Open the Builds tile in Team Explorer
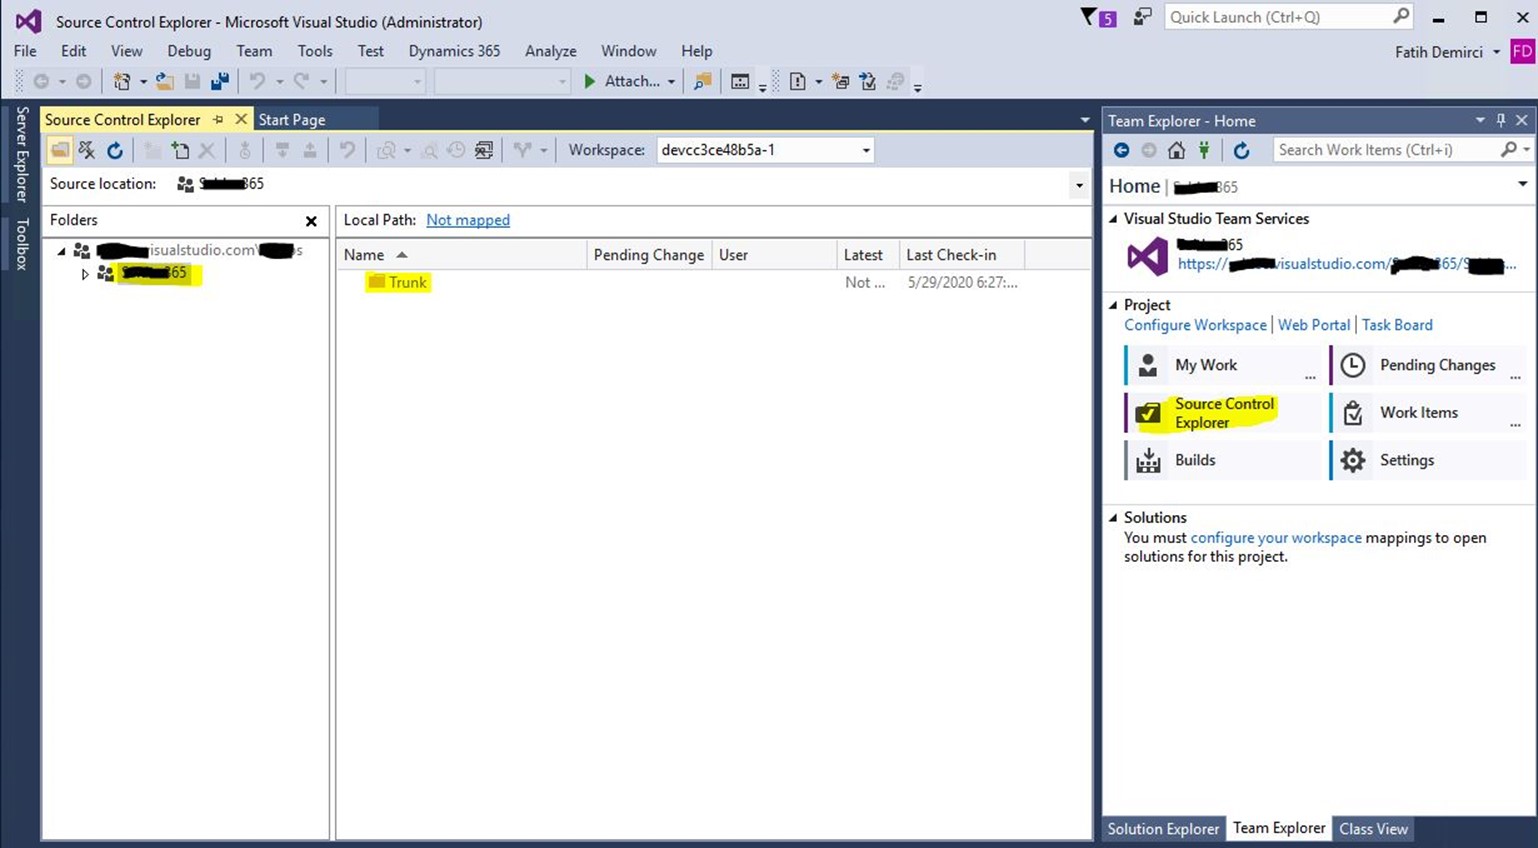Screen dimensions: 1538x848 [1194, 460]
